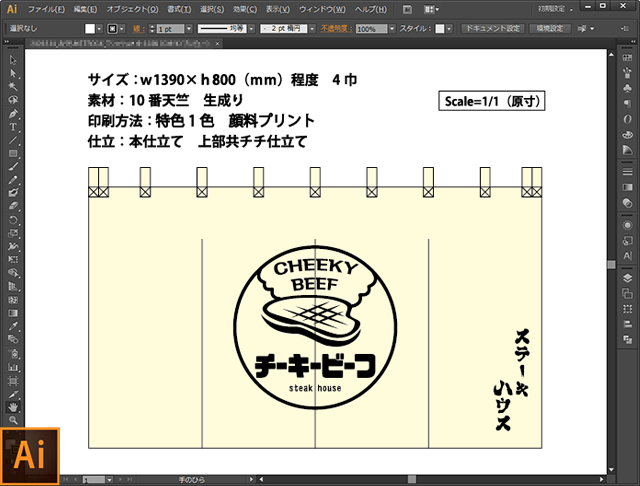Select the Artboard tool
Viewport: 640px width, 486px height.
click(x=13, y=381)
